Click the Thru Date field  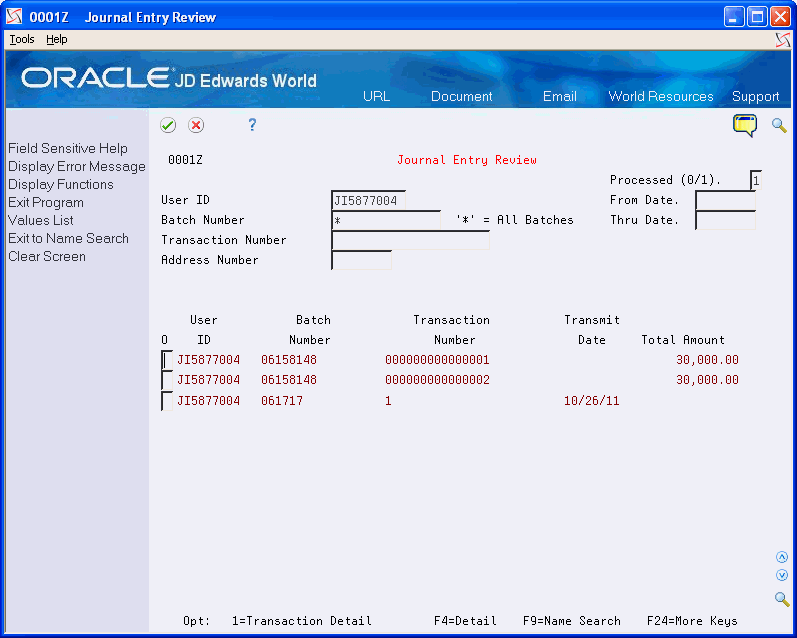(x=725, y=220)
